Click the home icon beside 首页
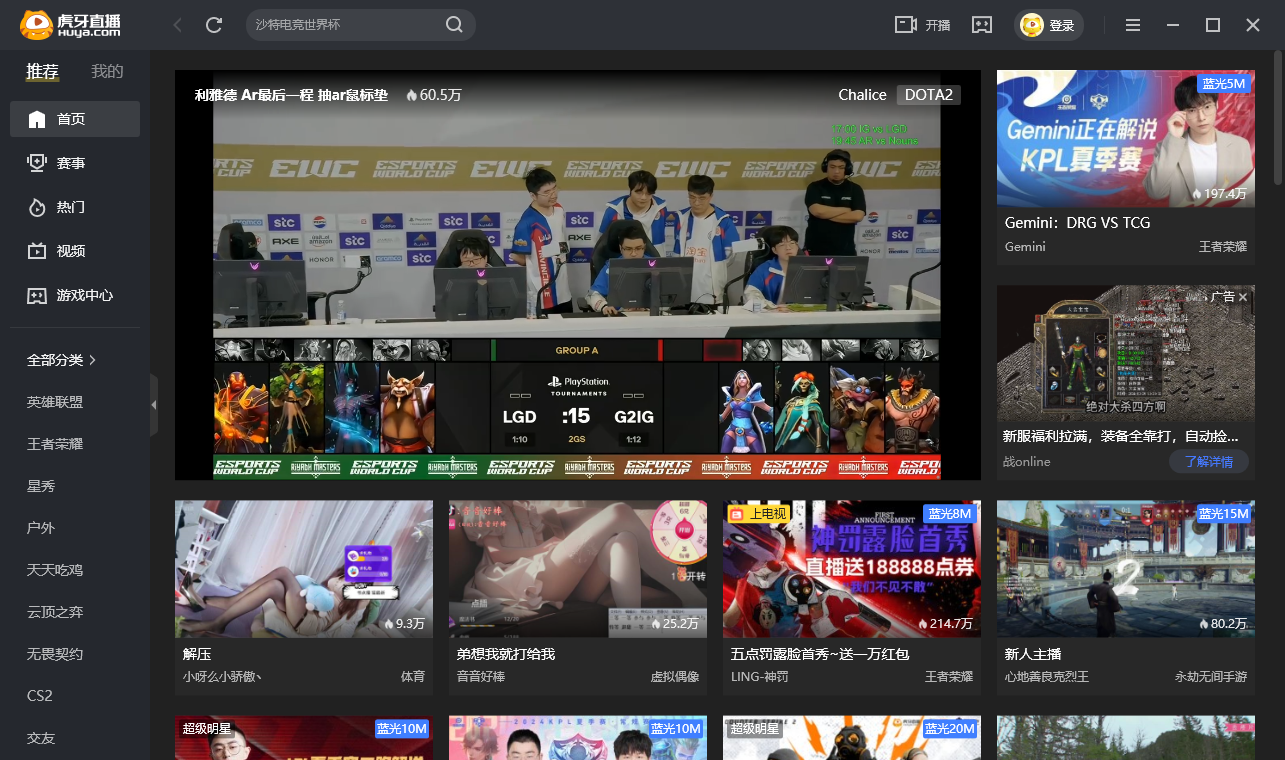This screenshot has height=760, width=1285. pos(37,119)
